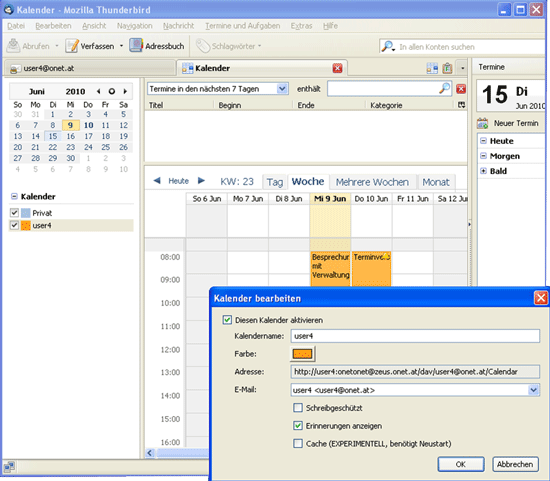550x481 pixels.
Task: Click the user4@onet.at mail tab
Action: click(89, 68)
